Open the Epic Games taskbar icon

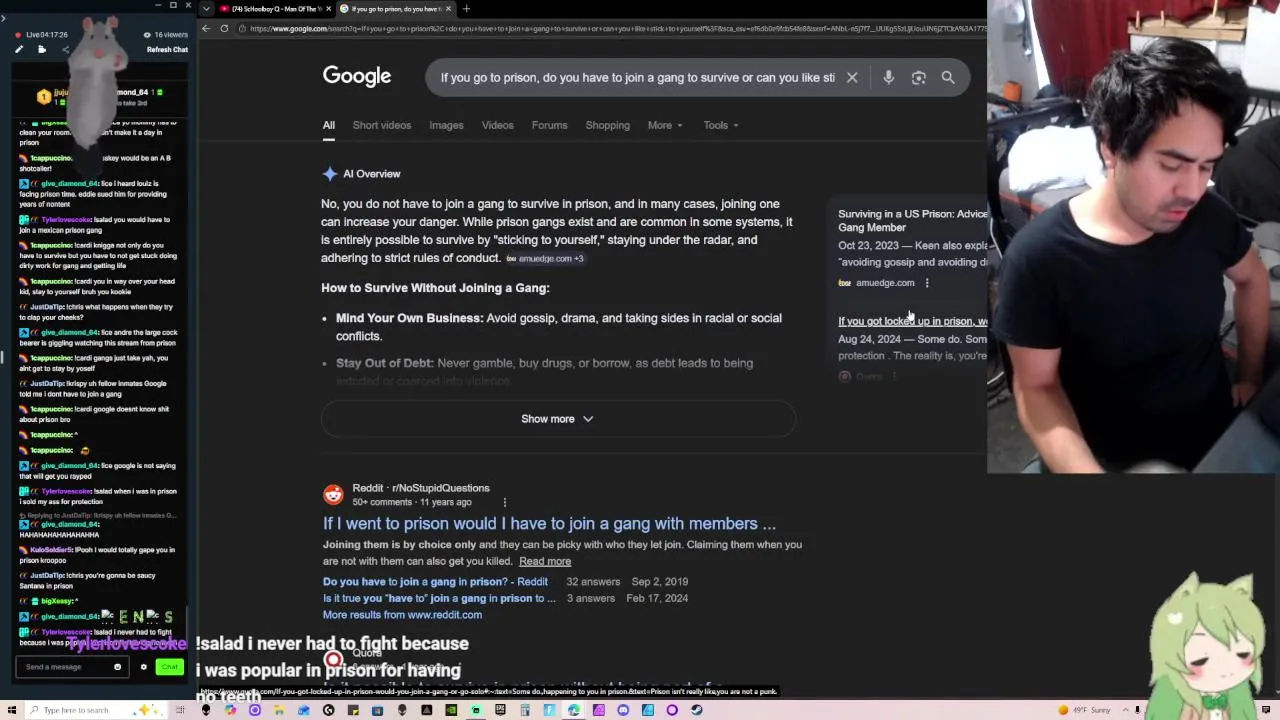pos(500,710)
